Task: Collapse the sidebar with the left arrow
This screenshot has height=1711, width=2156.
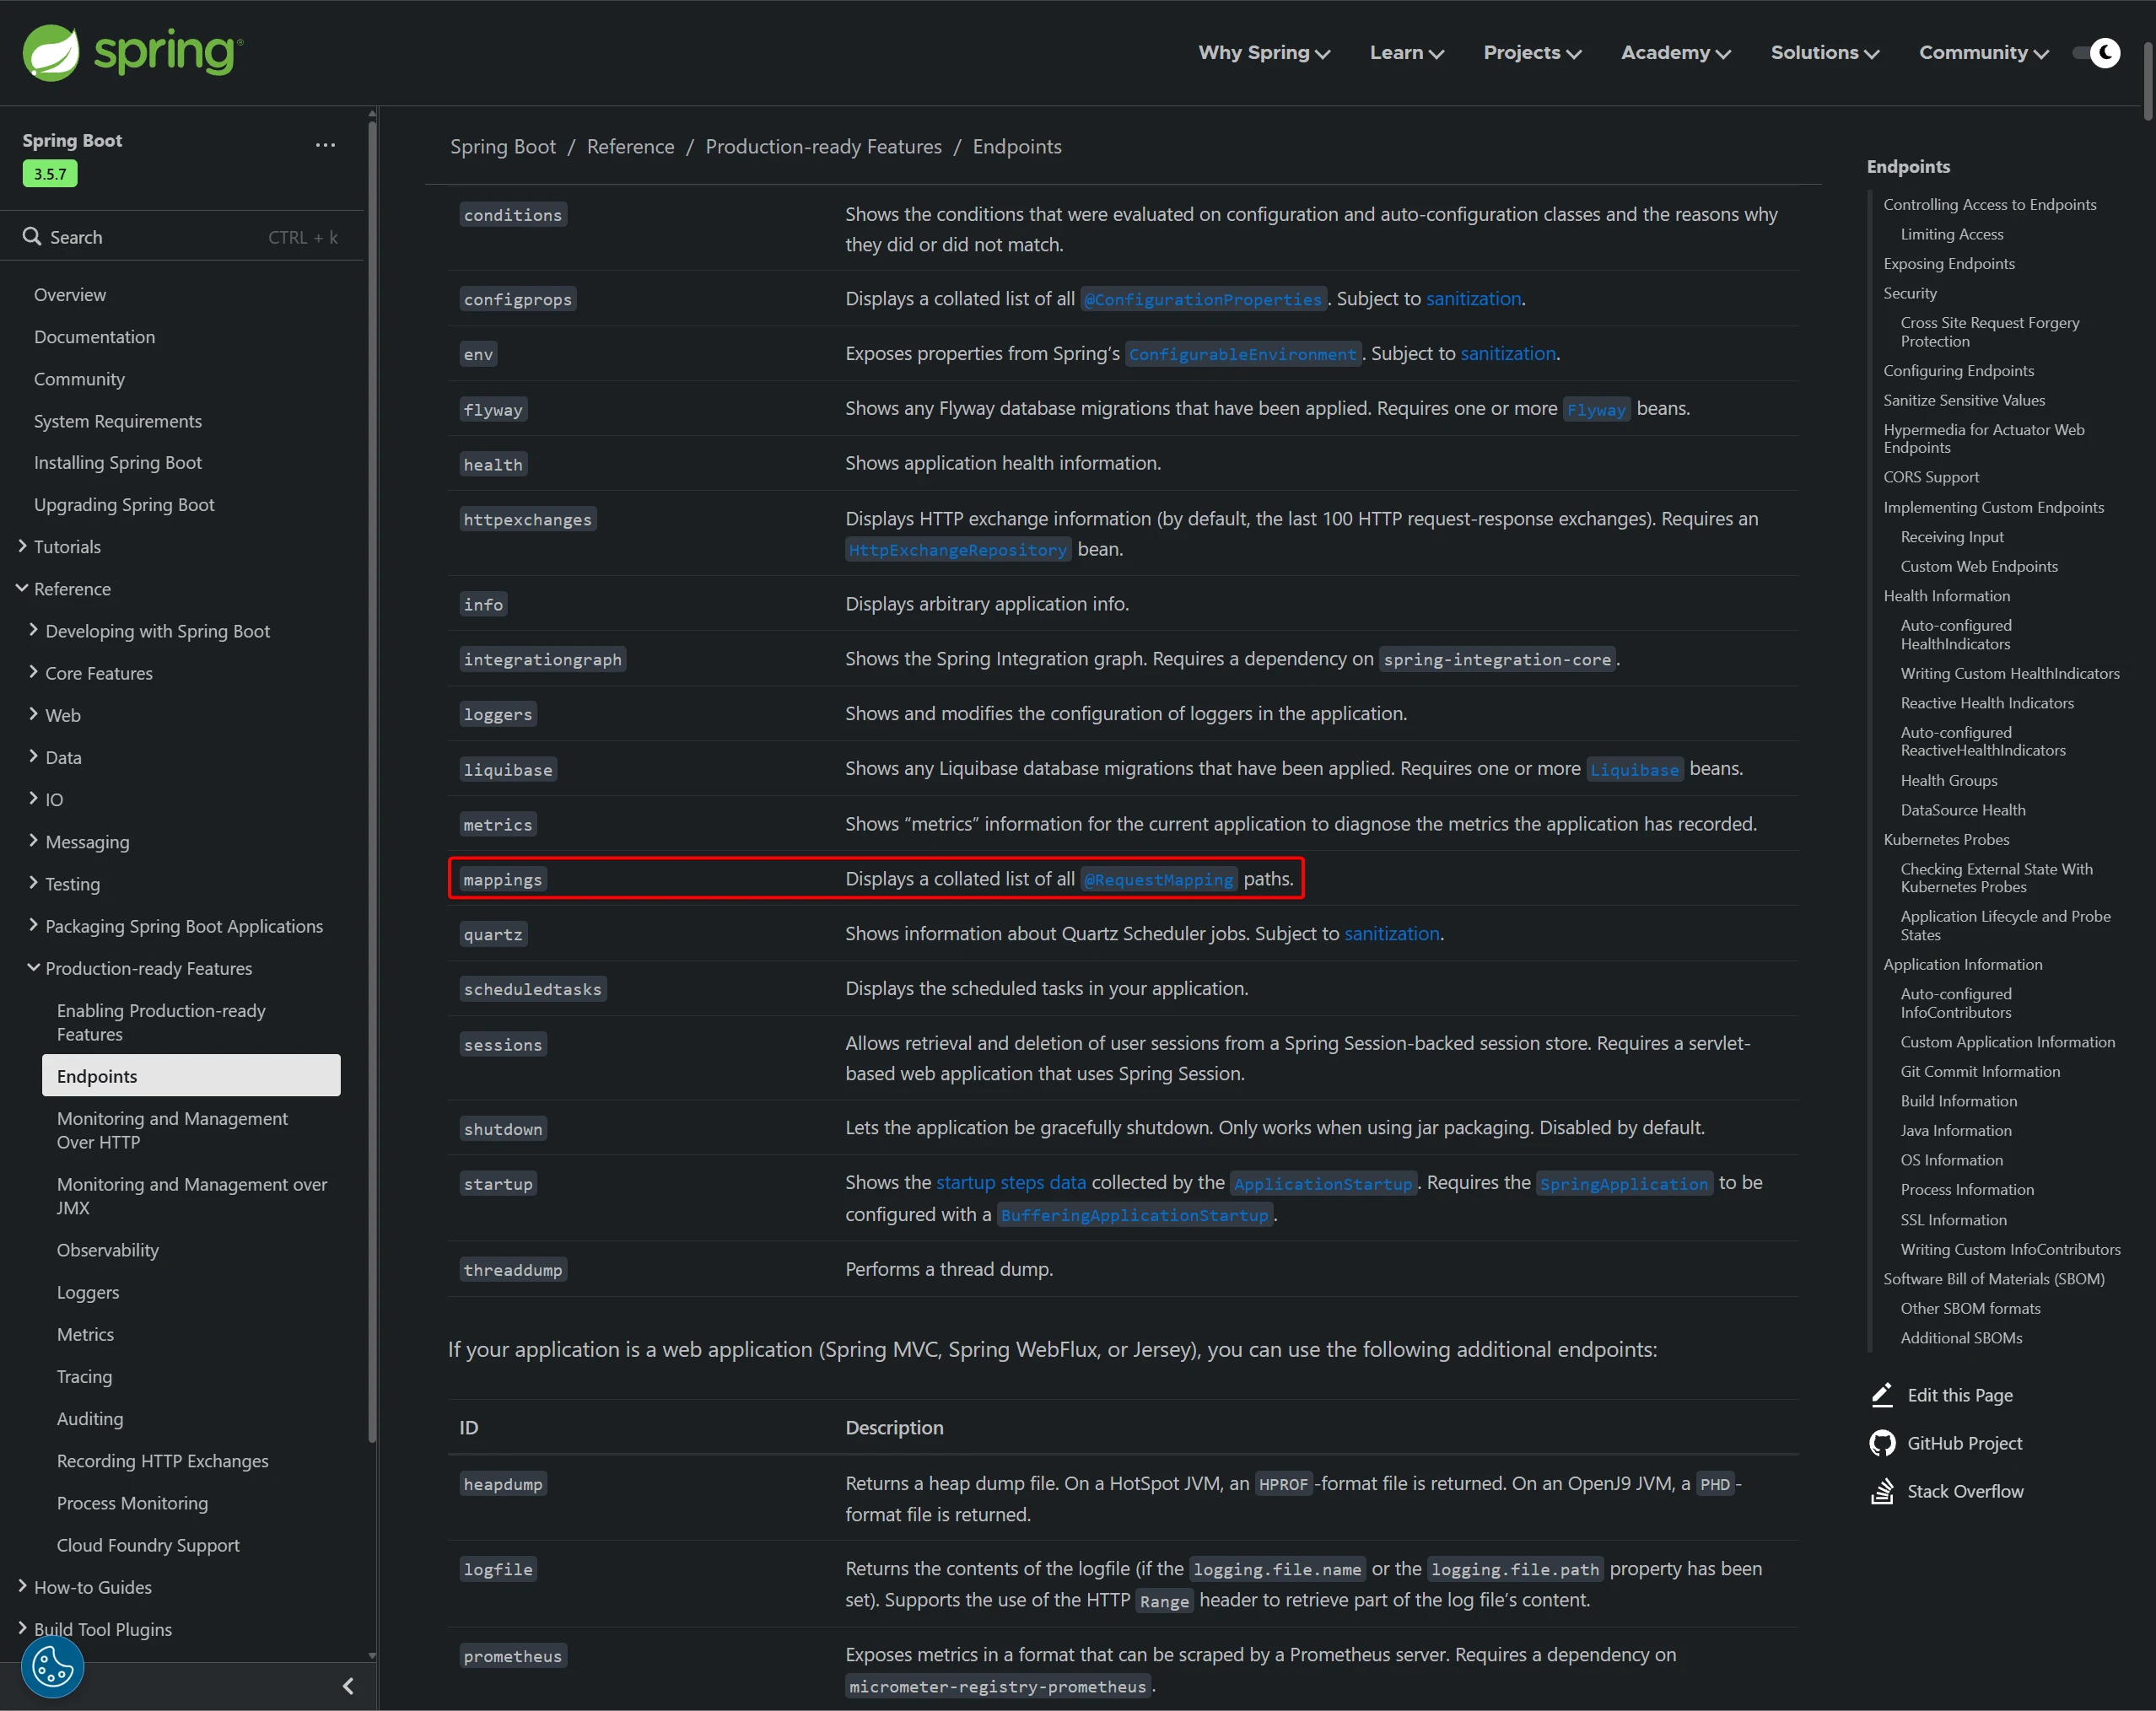Action: coord(348,1686)
